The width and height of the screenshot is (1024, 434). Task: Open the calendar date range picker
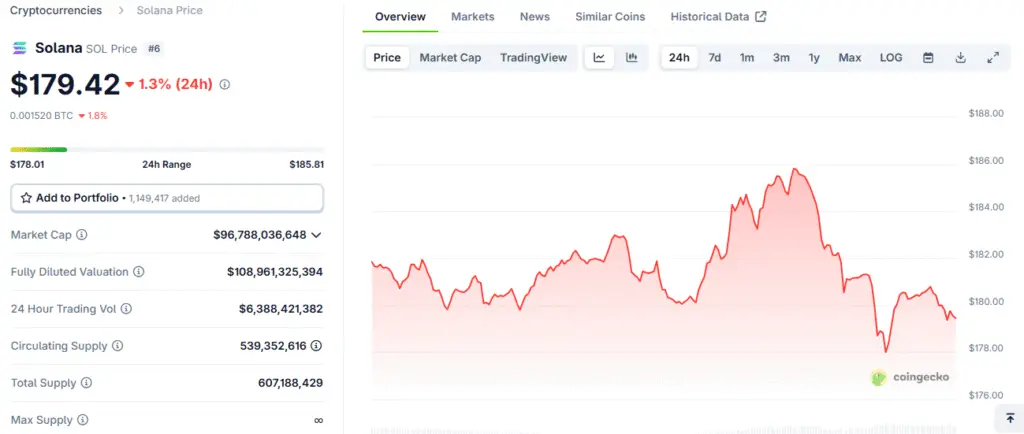pos(928,57)
